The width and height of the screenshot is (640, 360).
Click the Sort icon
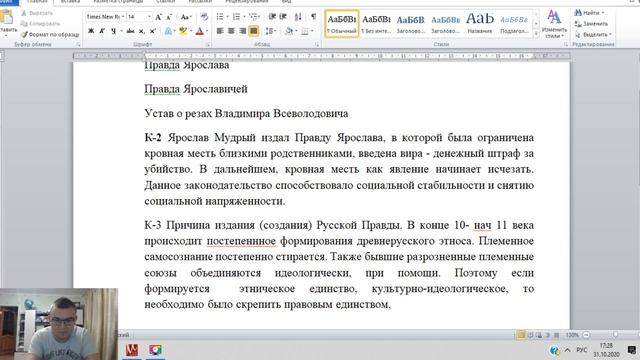(x=298, y=17)
